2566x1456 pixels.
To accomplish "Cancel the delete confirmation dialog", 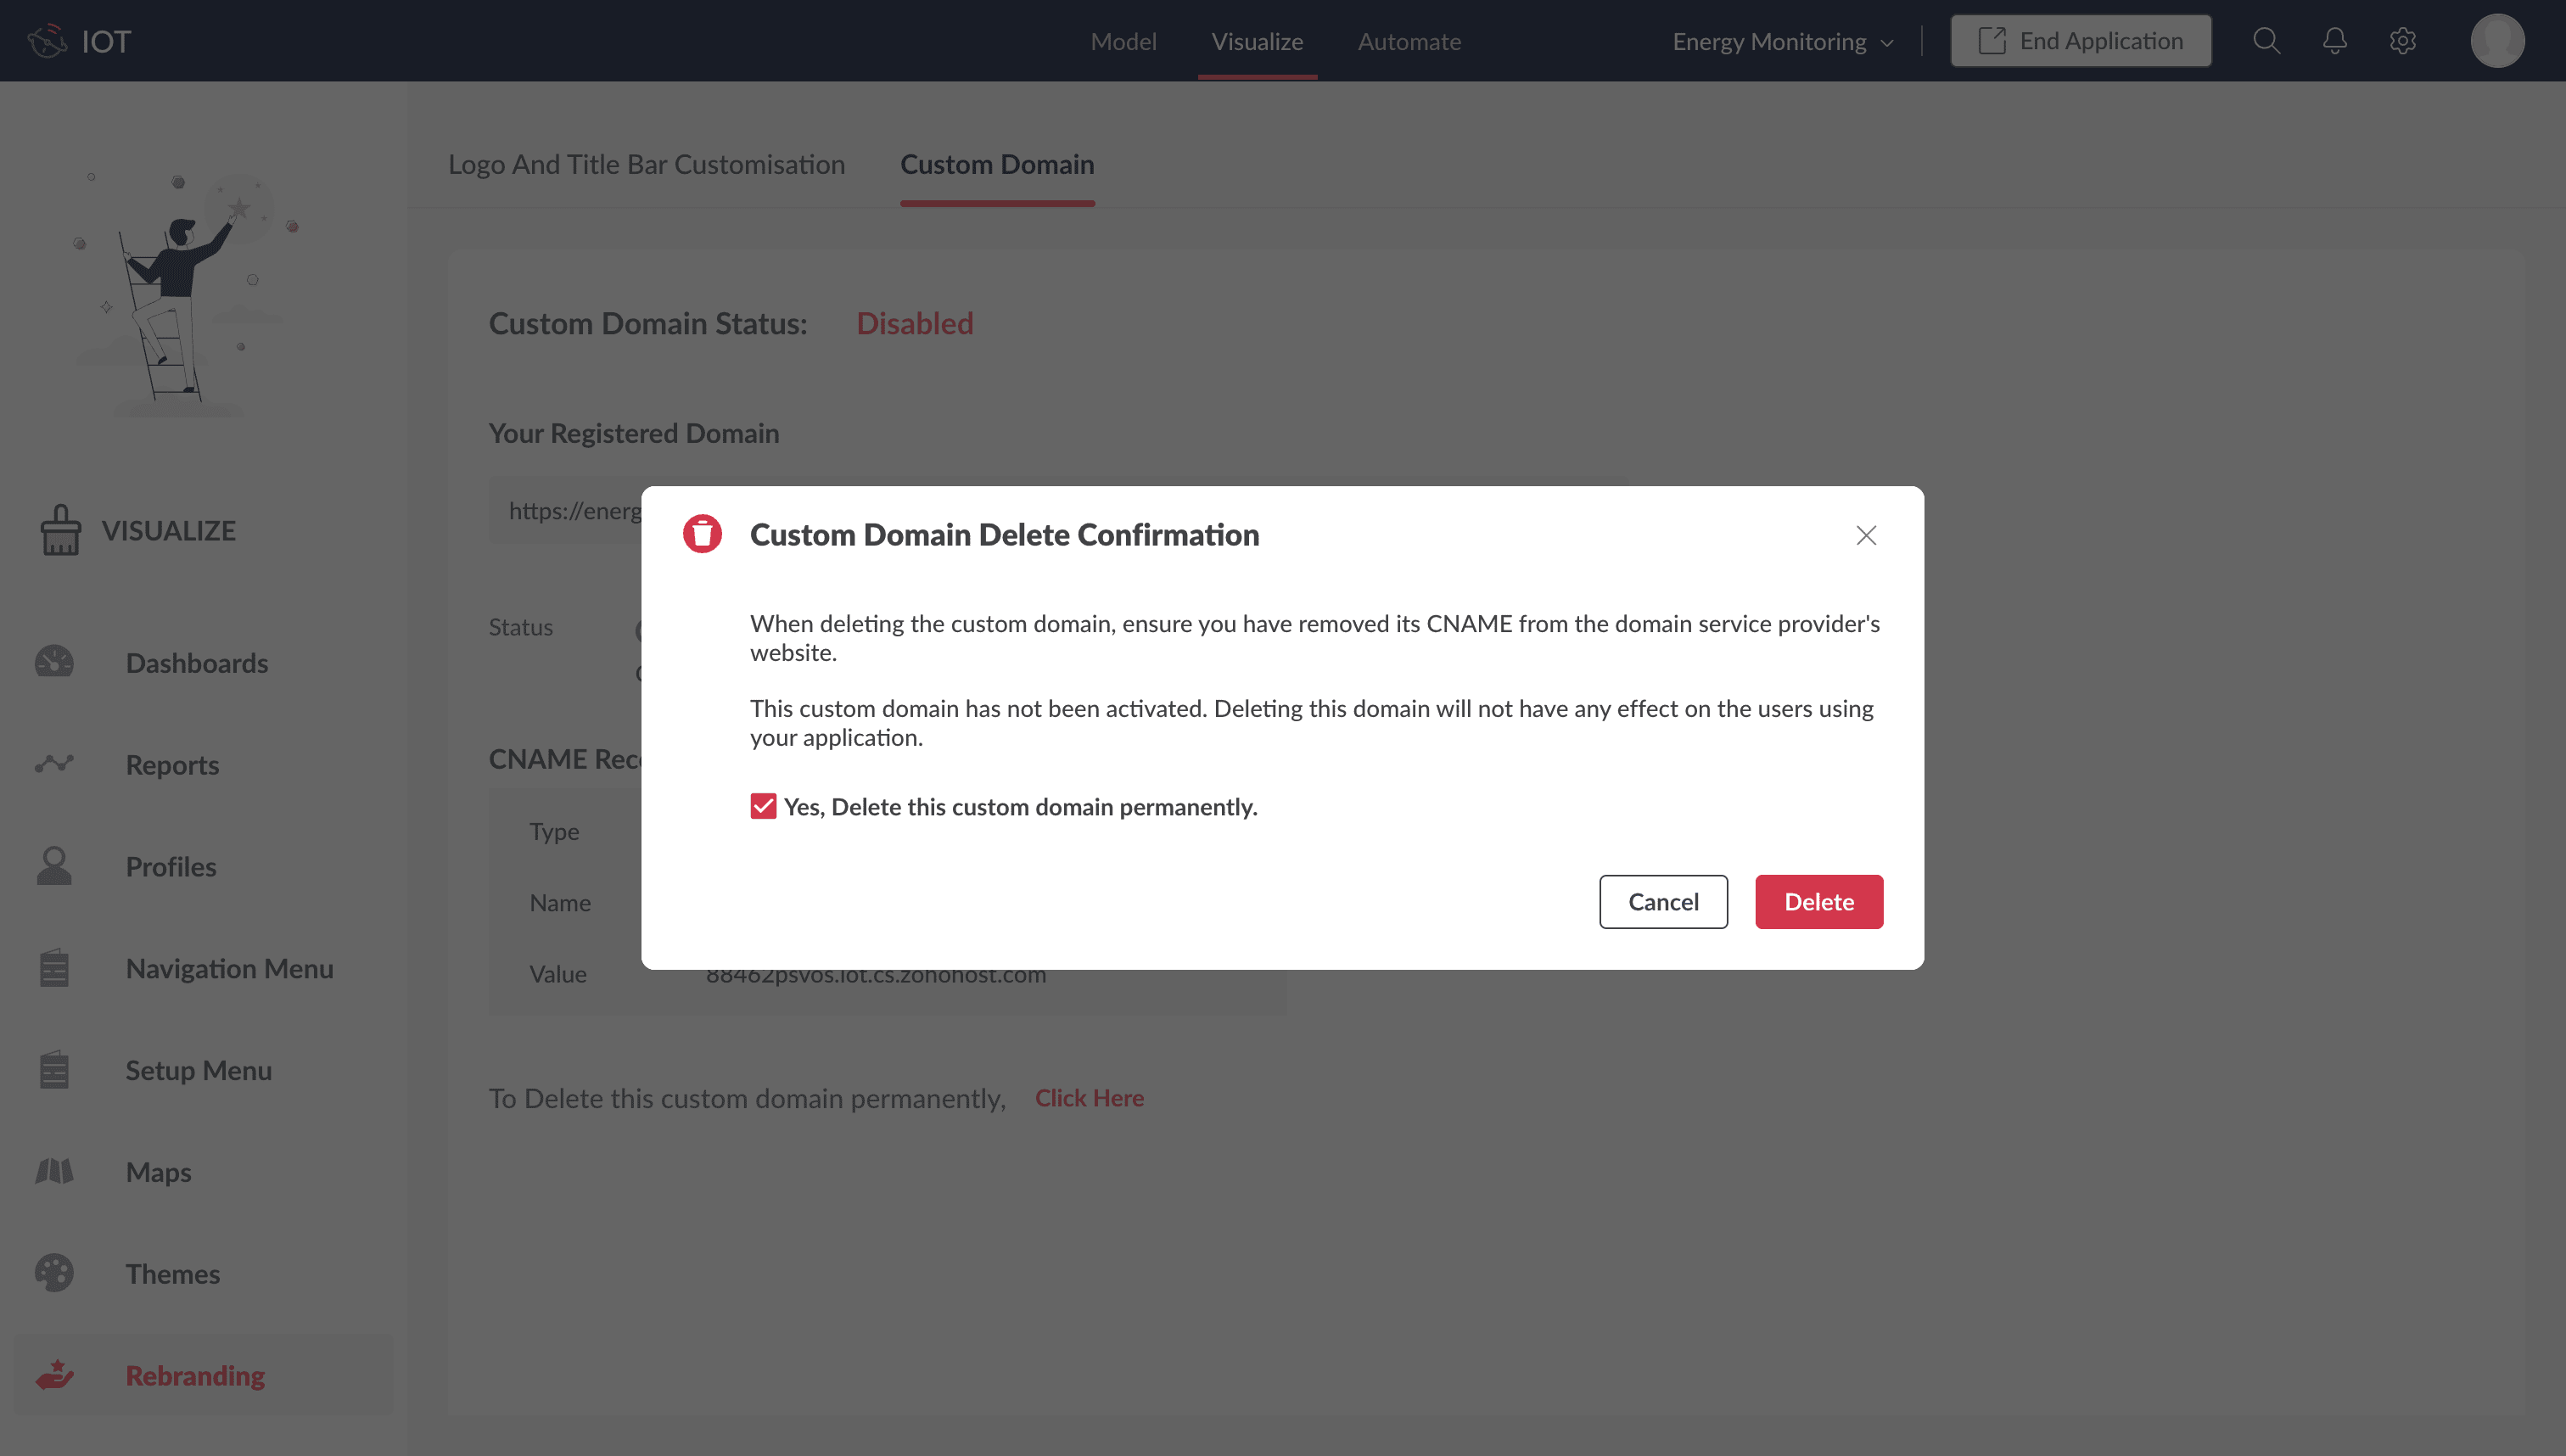I will pos(1662,901).
